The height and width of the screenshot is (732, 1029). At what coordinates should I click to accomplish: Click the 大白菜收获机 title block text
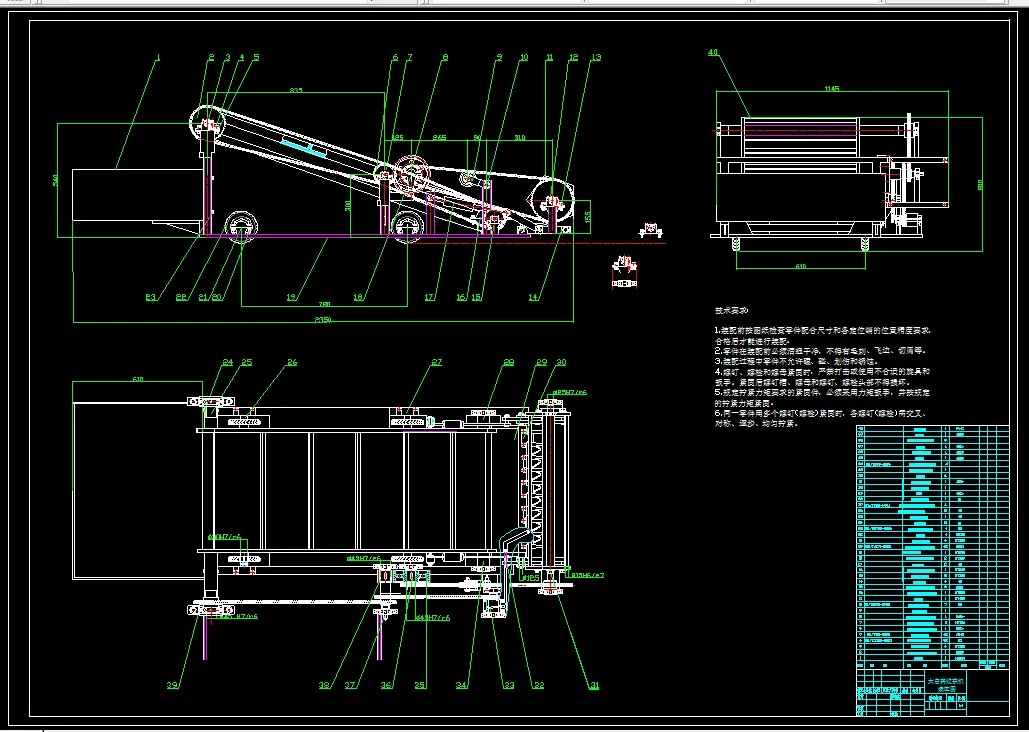[x=946, y=682]
